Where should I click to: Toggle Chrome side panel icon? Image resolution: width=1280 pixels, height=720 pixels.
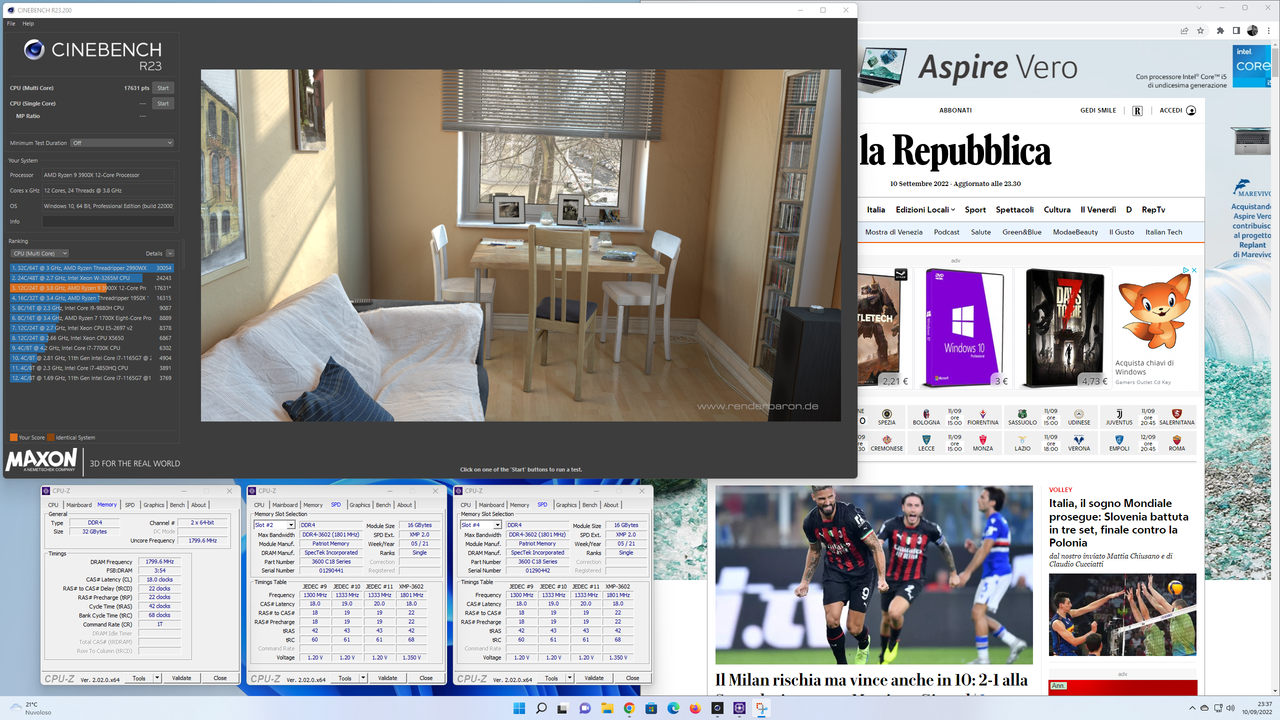point(1236,31)
